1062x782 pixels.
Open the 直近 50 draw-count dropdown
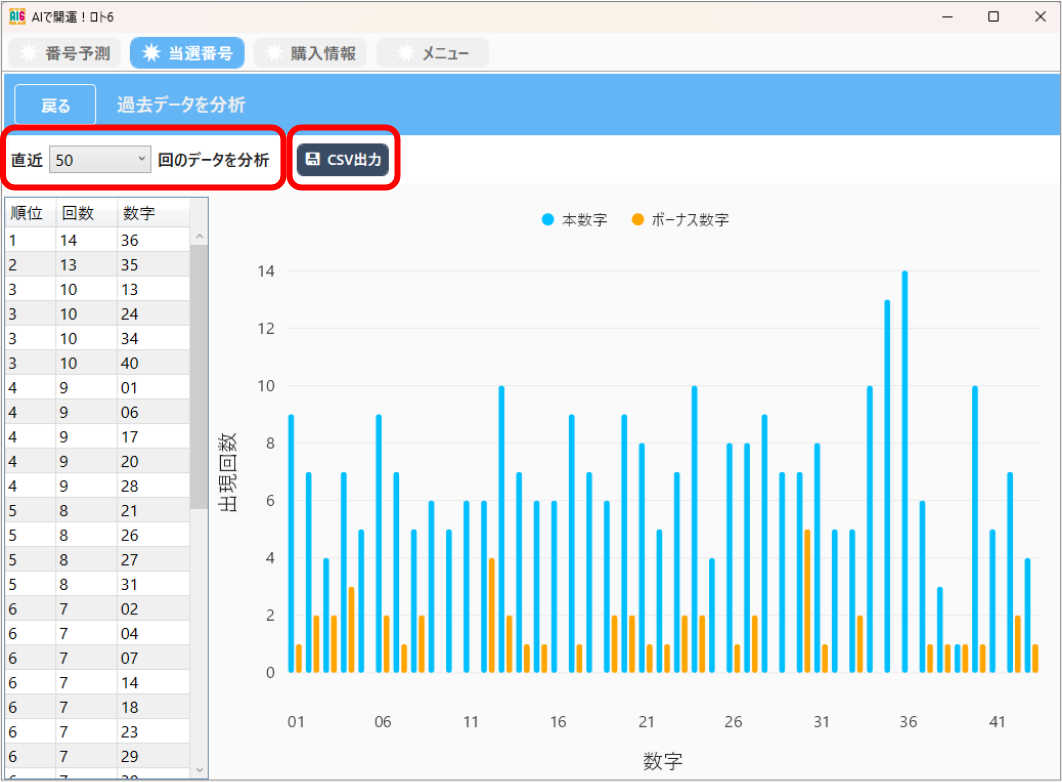pos(100,160)
